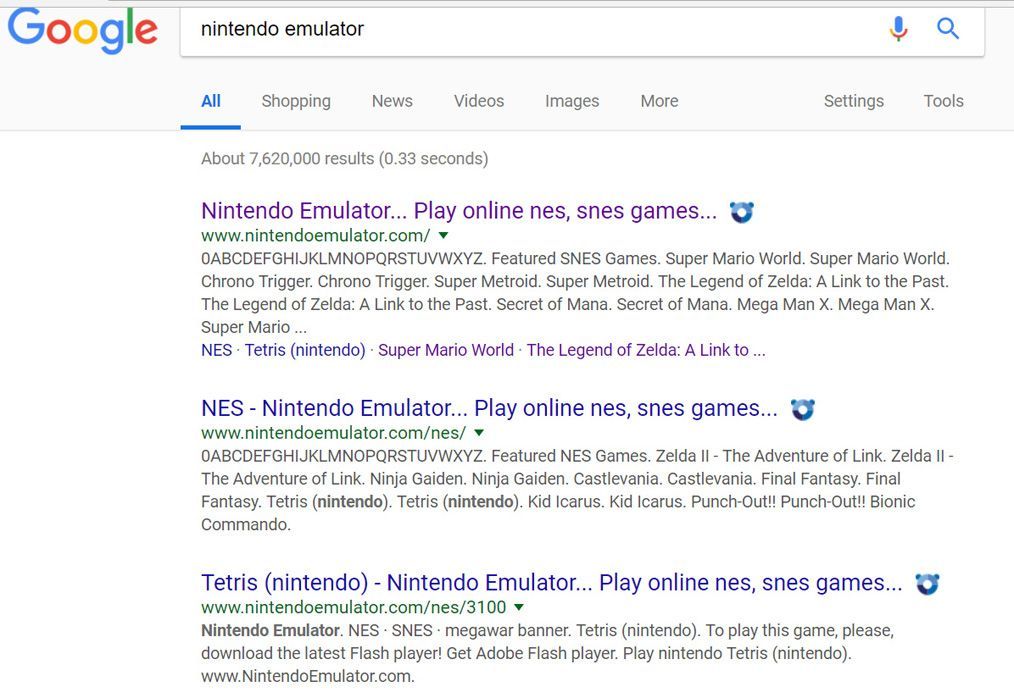Start voice search with the microphone icon
Viewport: 1014px width, 698px height.
pyautogui.click(x=898, y=28)
